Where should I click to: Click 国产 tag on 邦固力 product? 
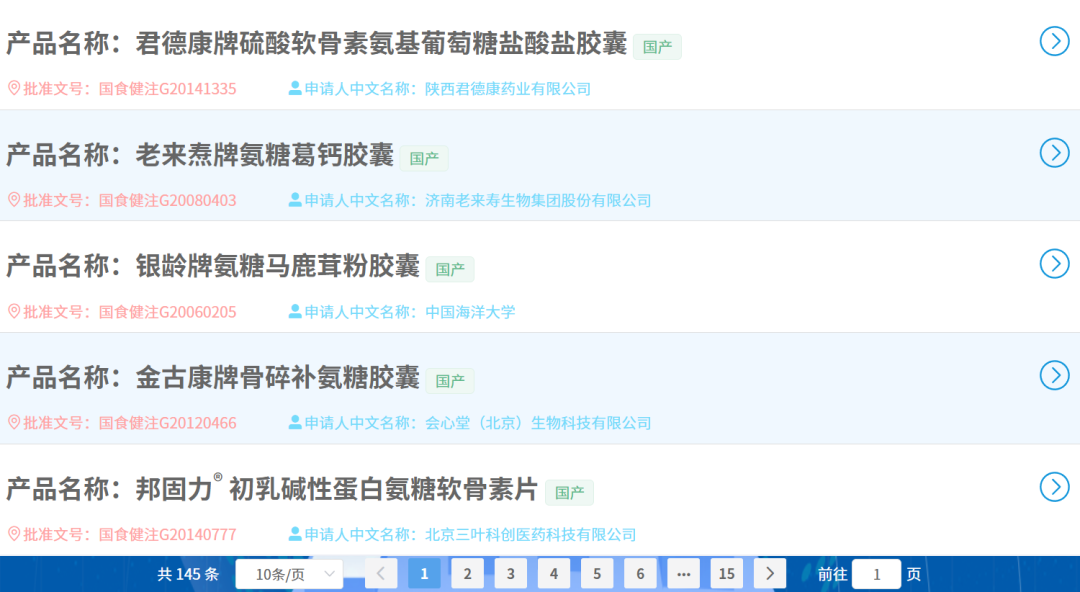pos(569,493)
